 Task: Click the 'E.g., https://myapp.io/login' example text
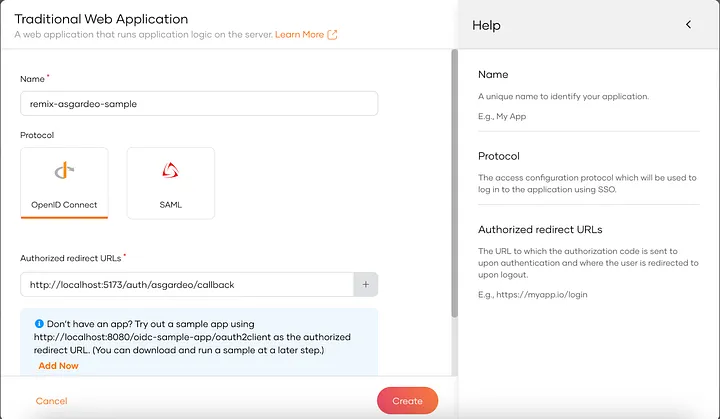(533, 294)
